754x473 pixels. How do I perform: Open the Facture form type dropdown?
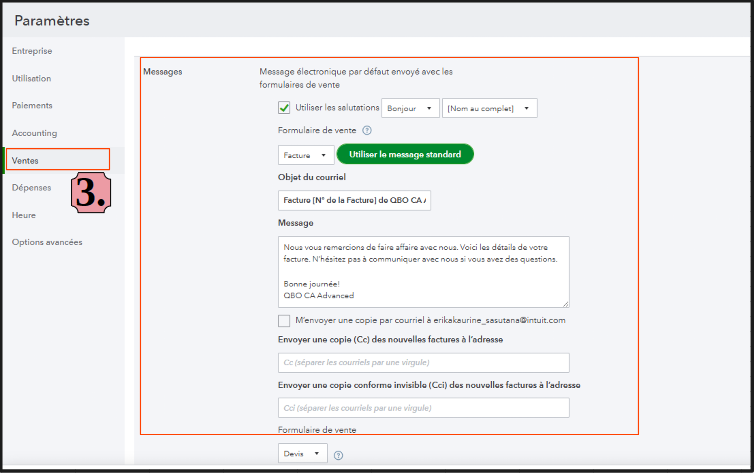306,155
